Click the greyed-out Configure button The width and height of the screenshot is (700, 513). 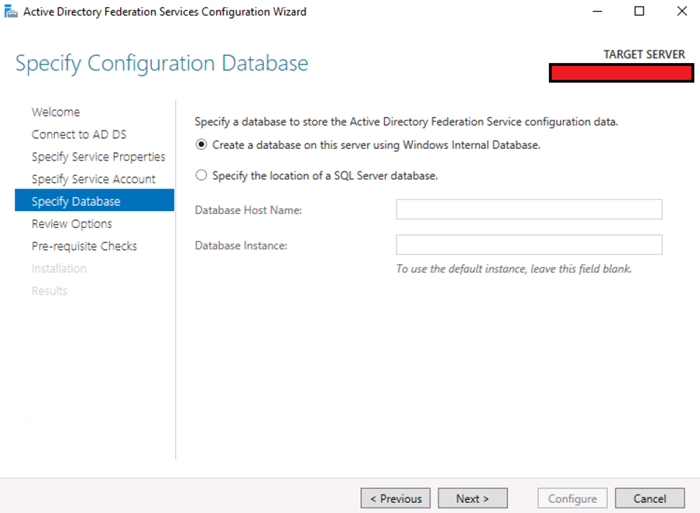573,498
